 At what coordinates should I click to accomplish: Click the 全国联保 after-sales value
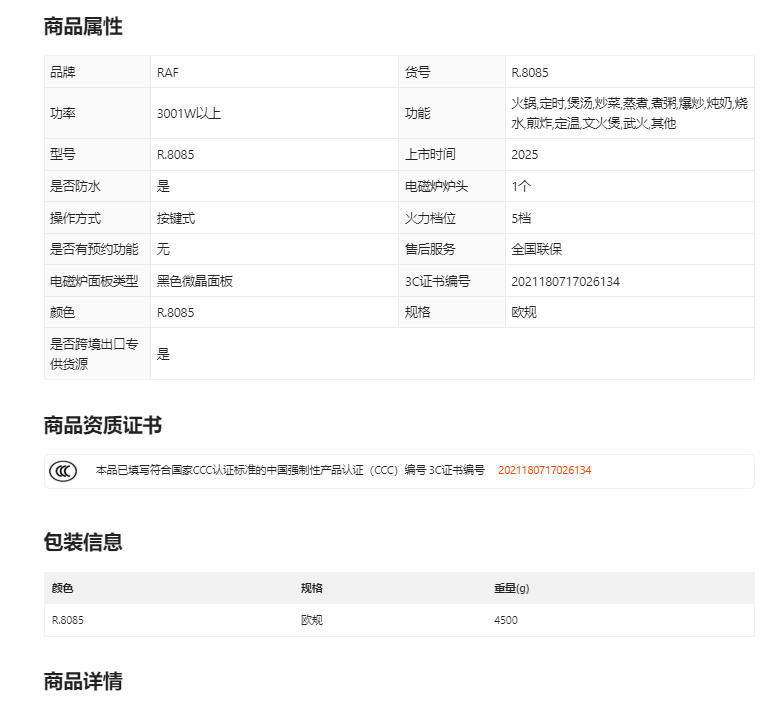537,249
